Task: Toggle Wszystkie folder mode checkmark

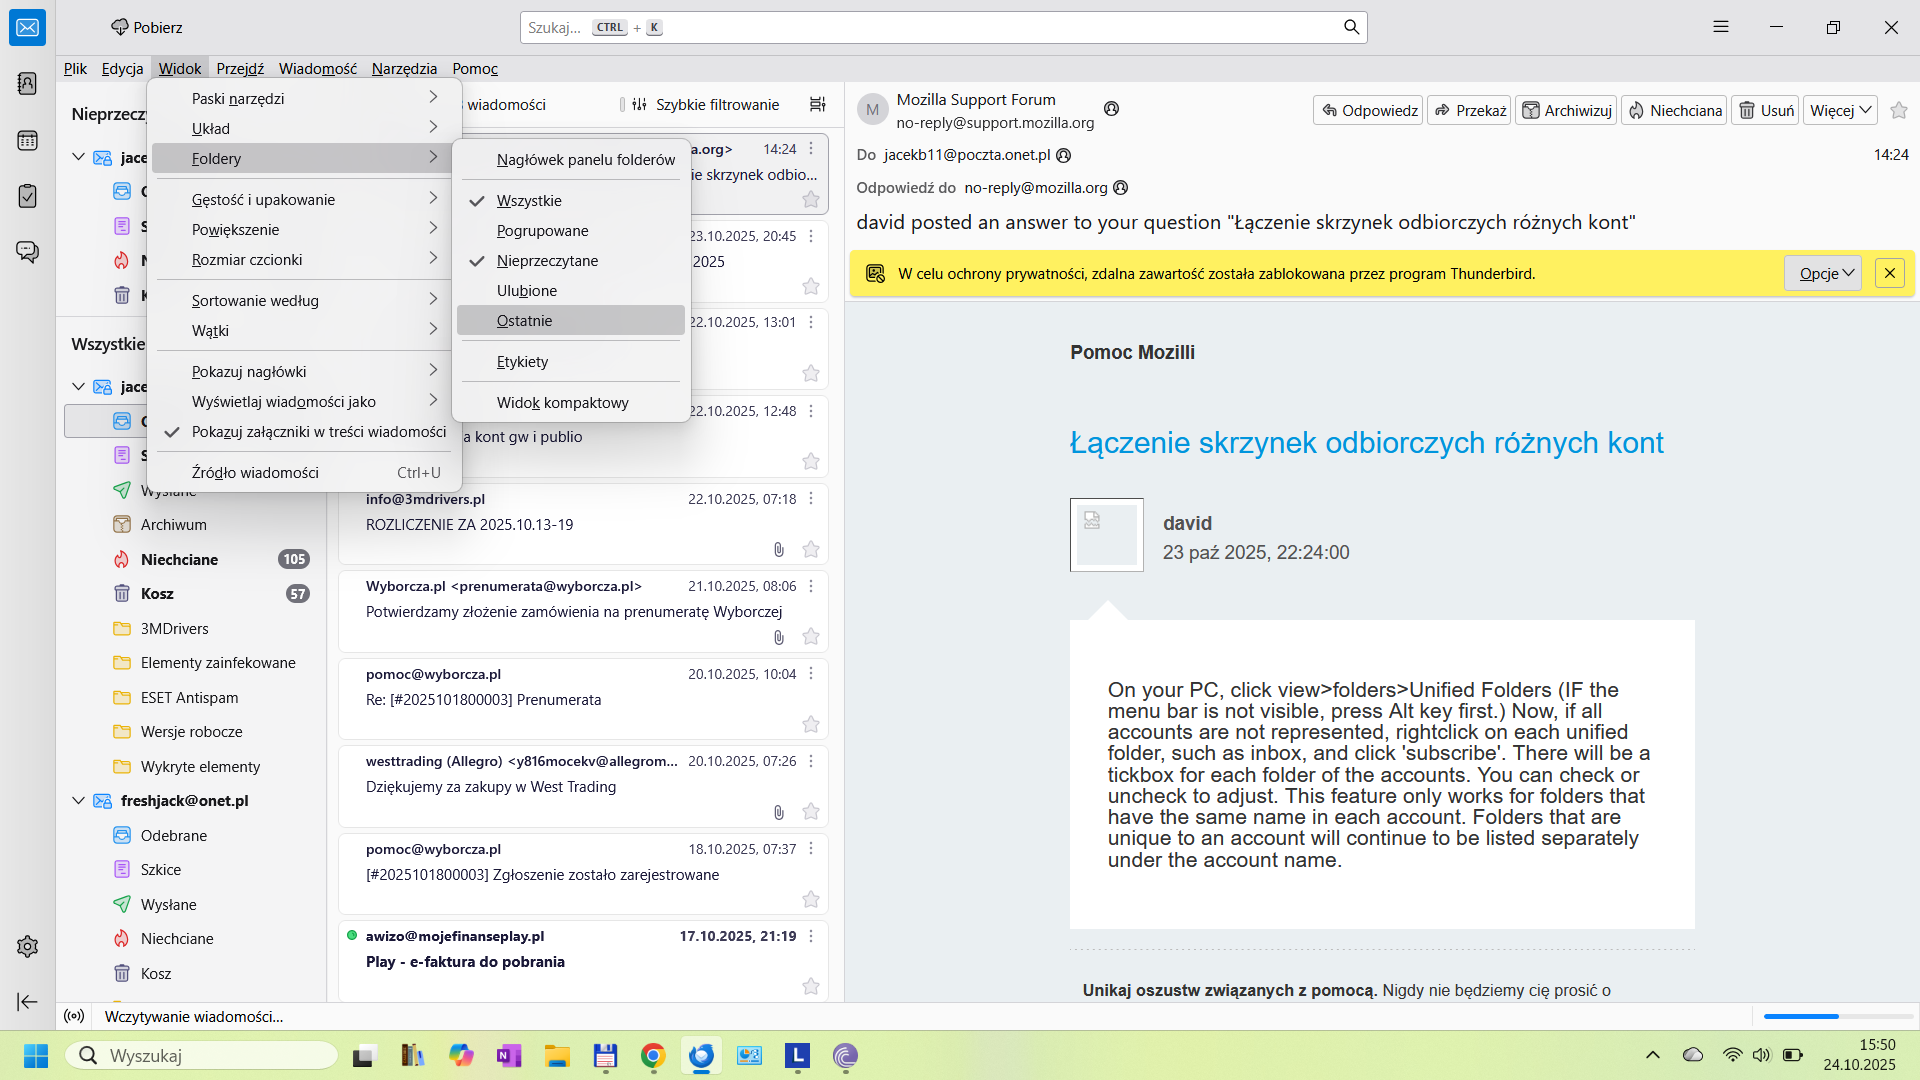Action: 529,201
